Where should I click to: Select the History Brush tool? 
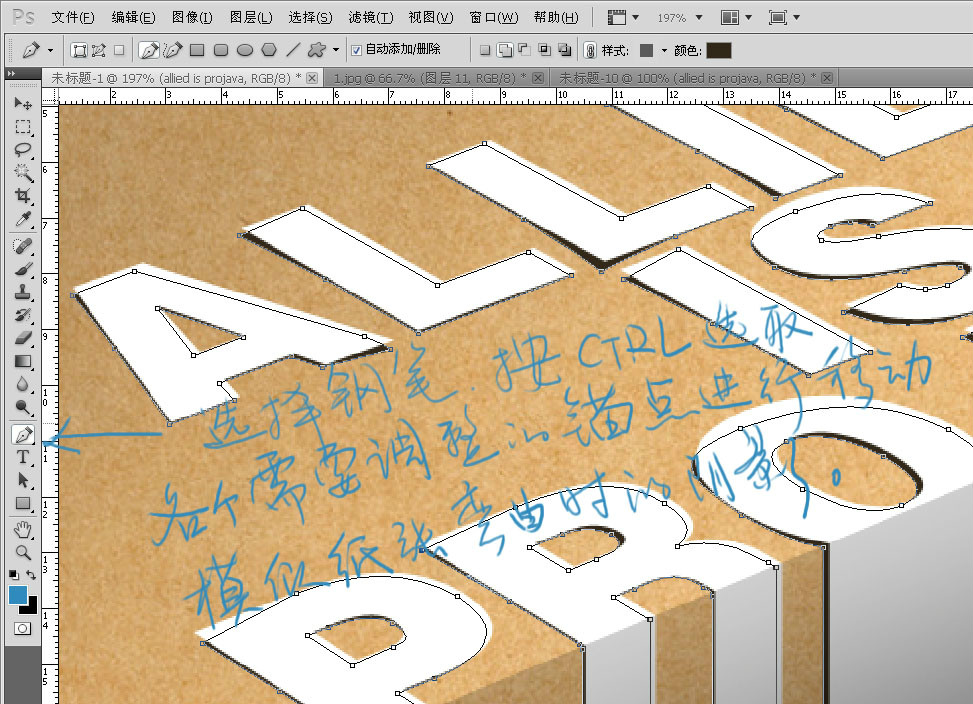[23, 315]
